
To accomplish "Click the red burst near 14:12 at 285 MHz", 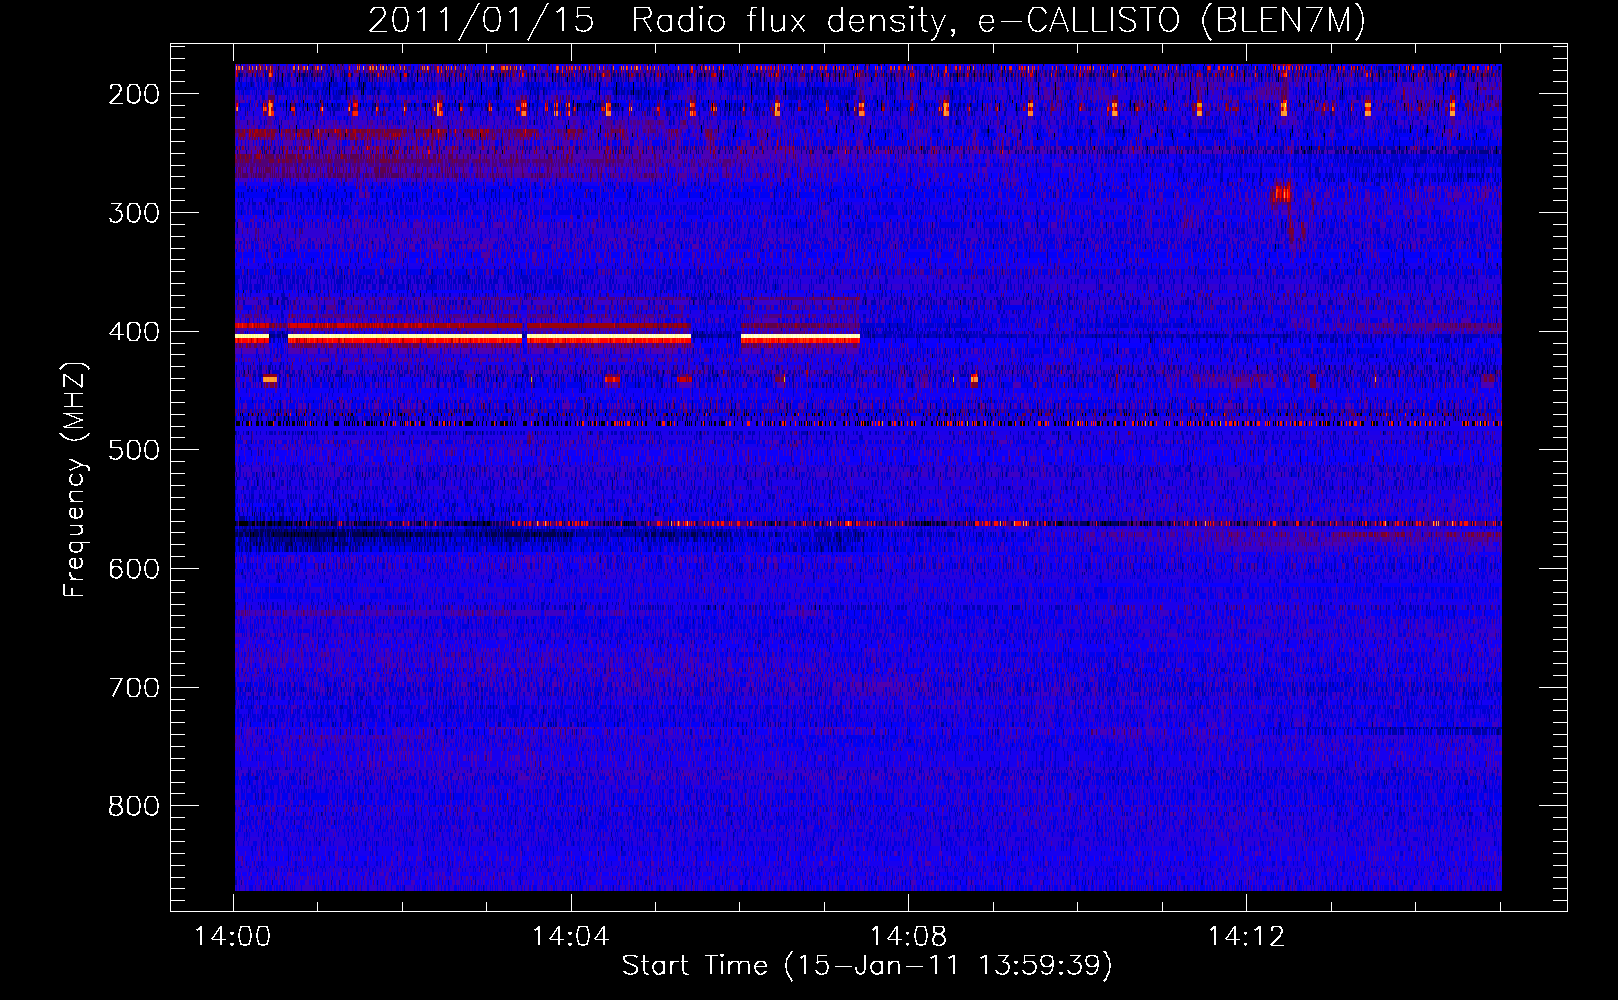I will click(1280, 194).
